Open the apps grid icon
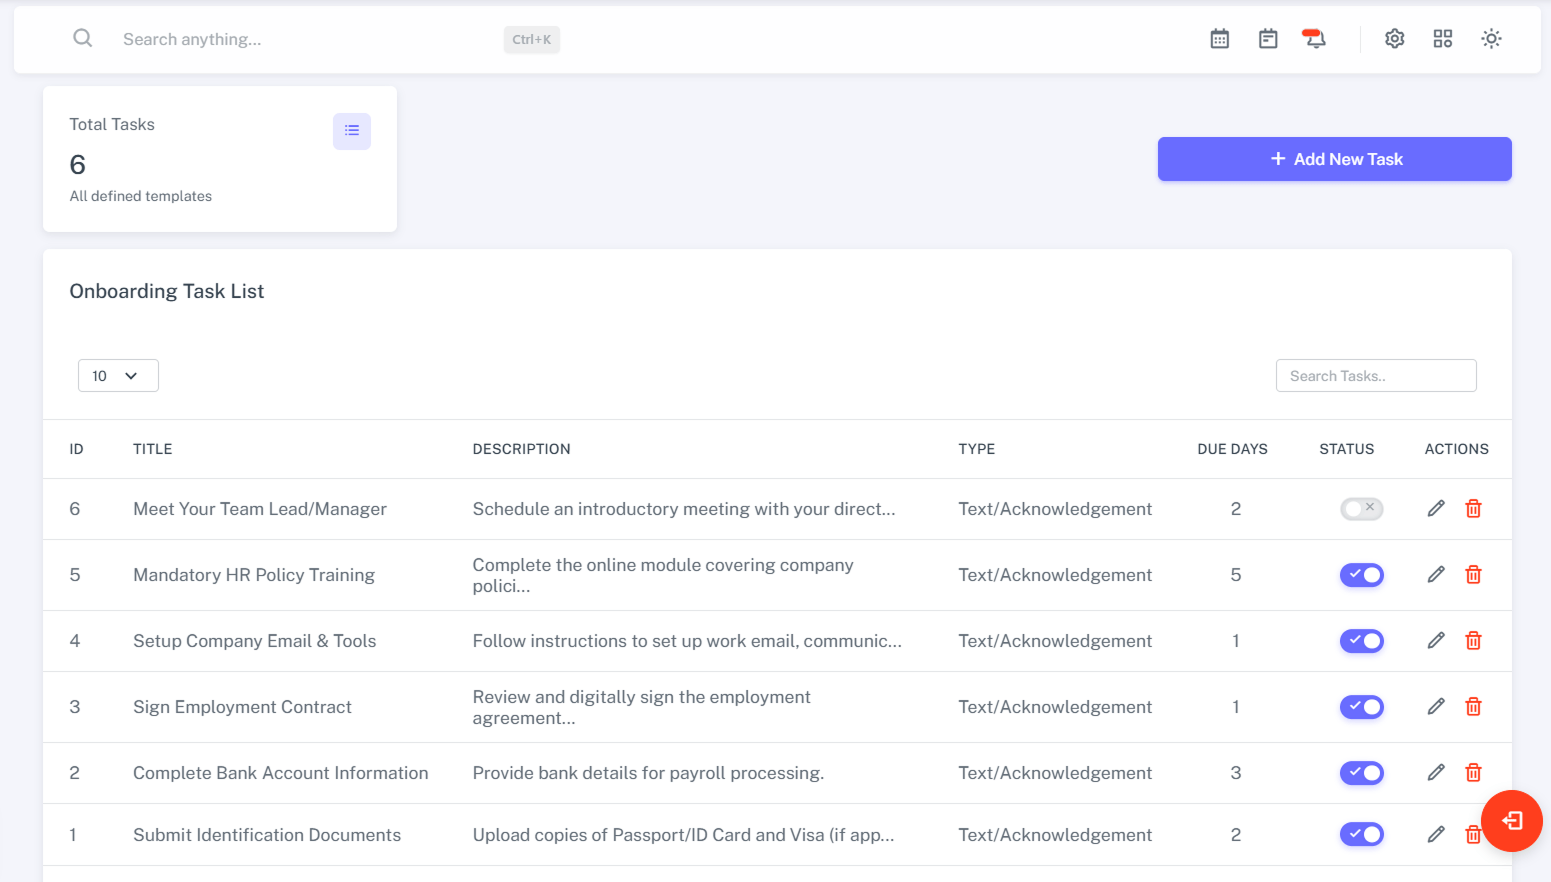The width and height of the screenshot is (1551, 882). (1442, 39)
